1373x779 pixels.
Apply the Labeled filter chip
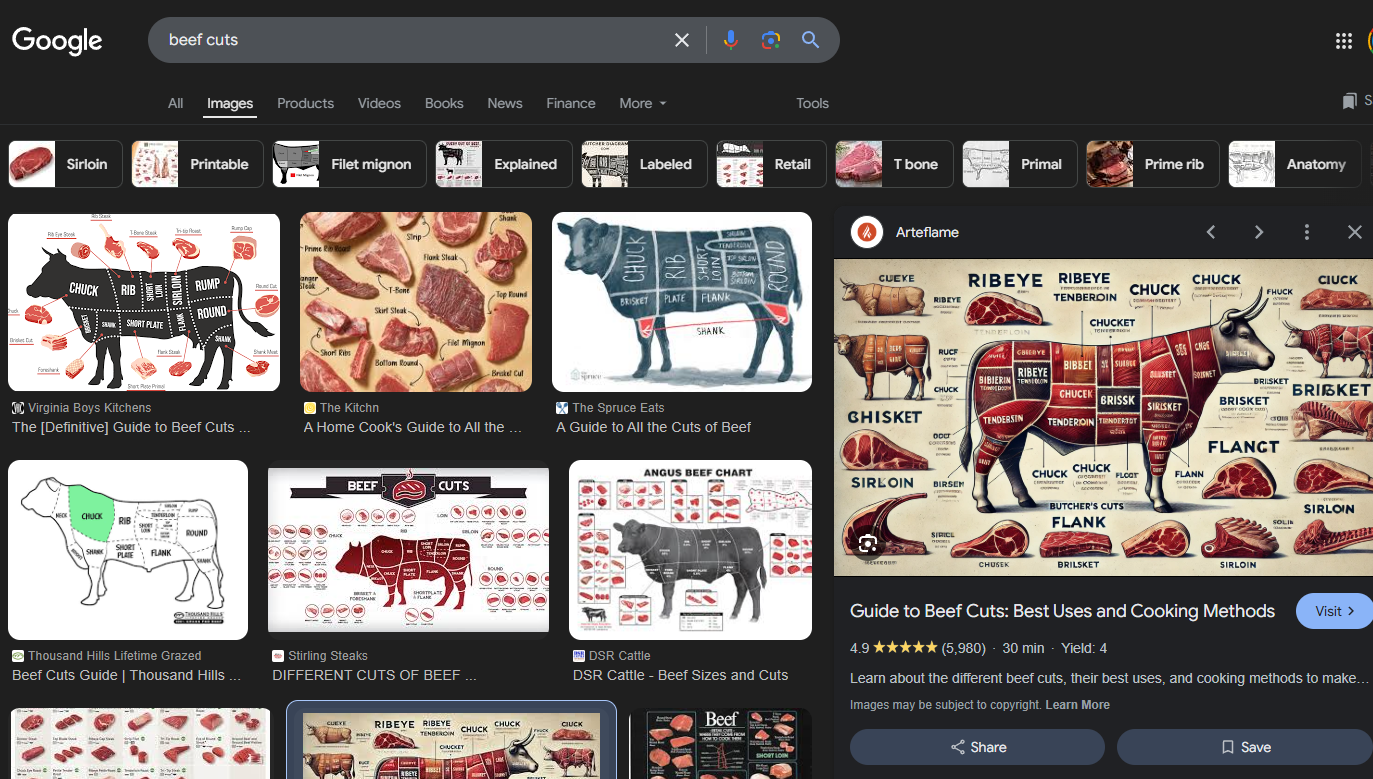coord(644,164)
